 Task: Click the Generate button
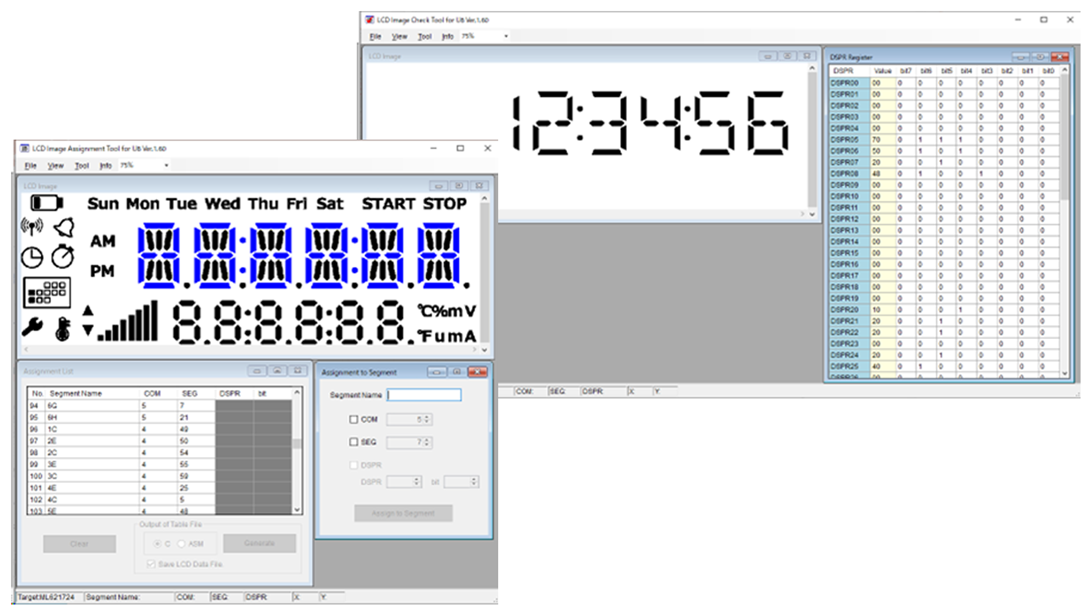click(259, 543)
